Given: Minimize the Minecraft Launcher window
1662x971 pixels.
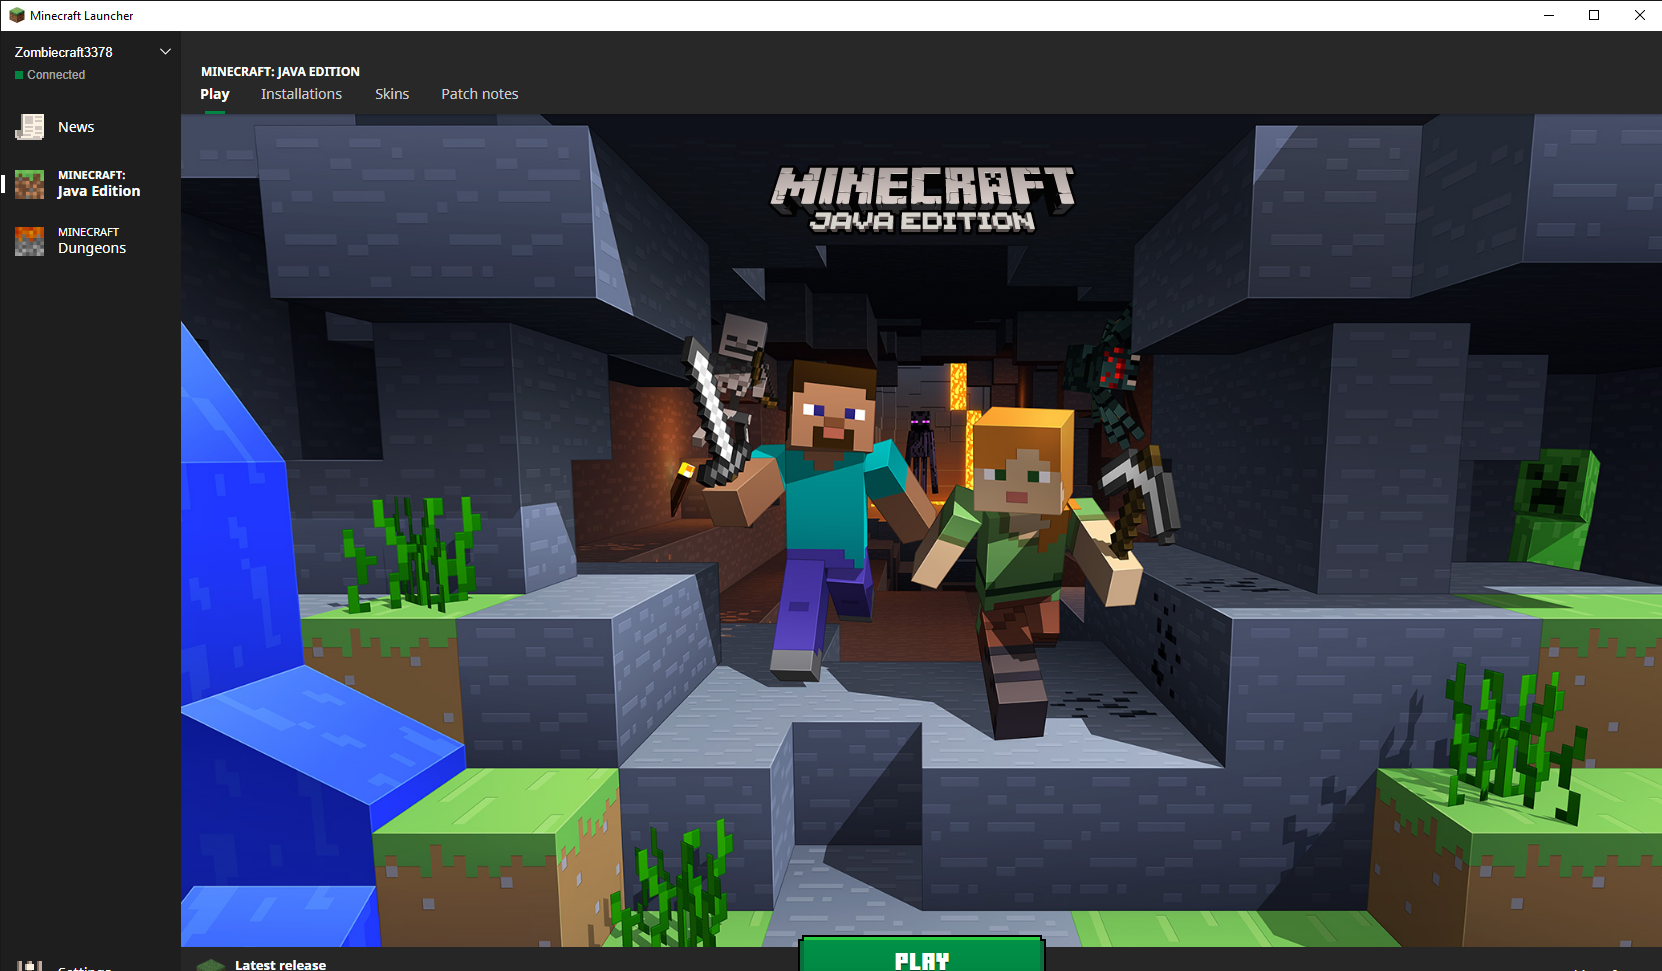Looking at the screenshot, I should point(1549,15).
